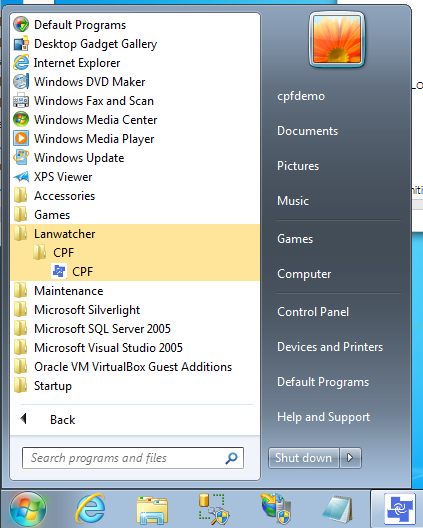Viewport: 423px width, 528px height.
Task: Click the Search programs and files box
Action: click(133, 458)
